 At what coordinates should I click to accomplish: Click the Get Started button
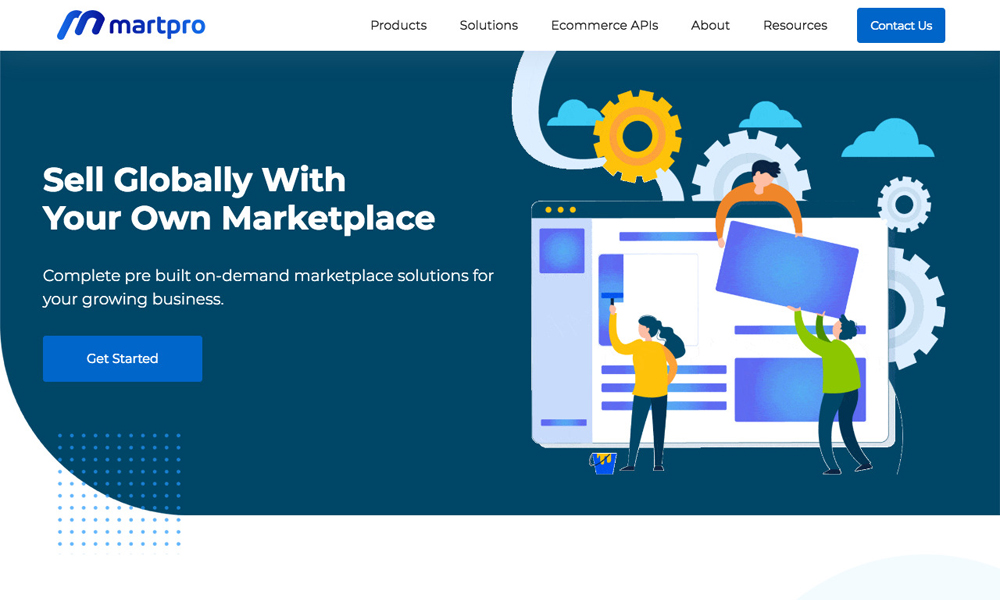click(x=122, y=358)
